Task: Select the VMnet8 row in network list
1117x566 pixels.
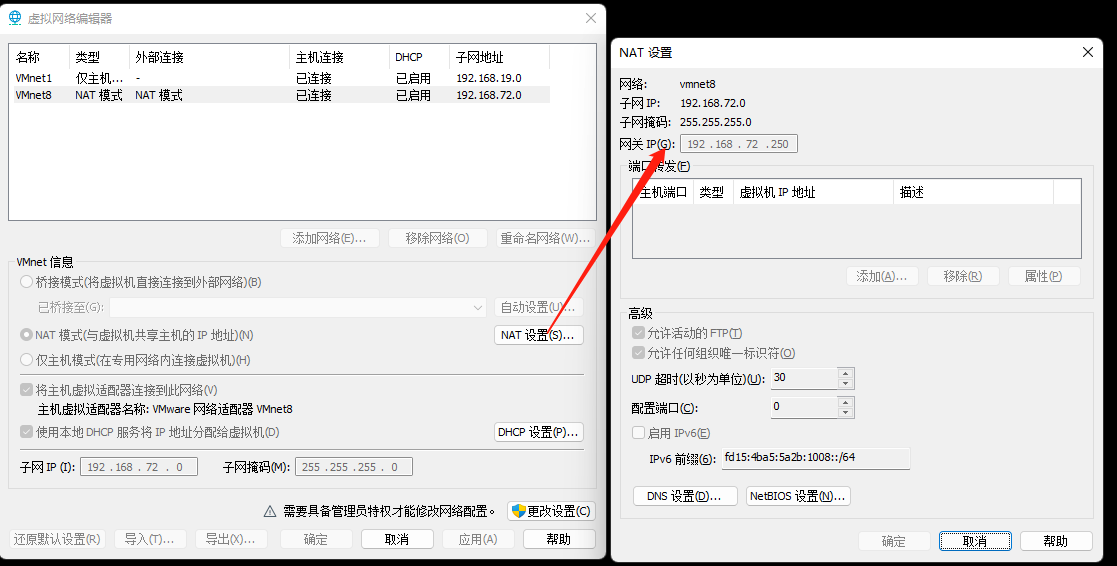Action: pyautogui.click(x=281, y=95)
